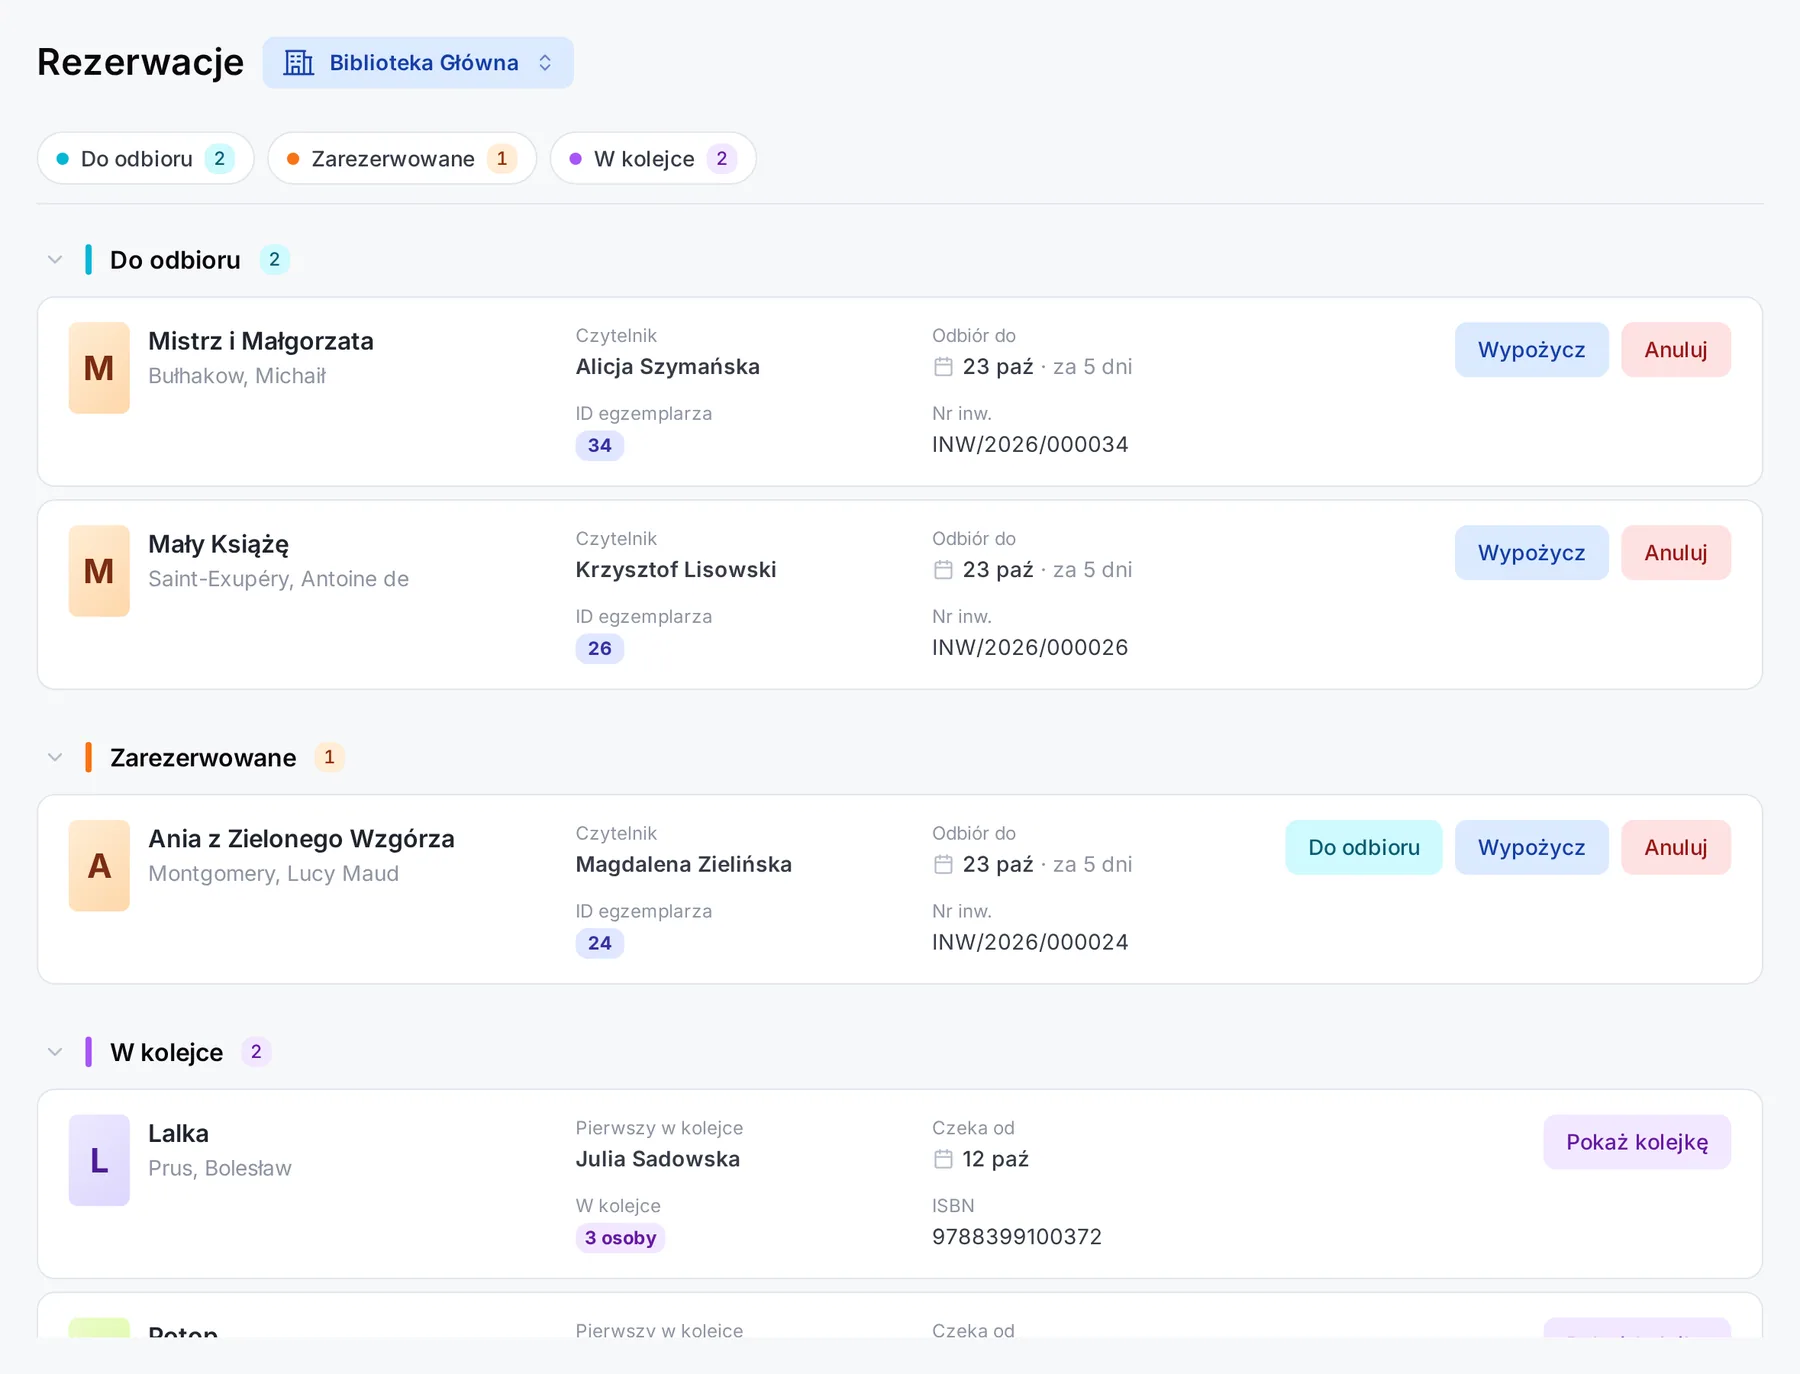Click Anuluj for Ania z Zielonego Wzgórza

pos(1676,848)
